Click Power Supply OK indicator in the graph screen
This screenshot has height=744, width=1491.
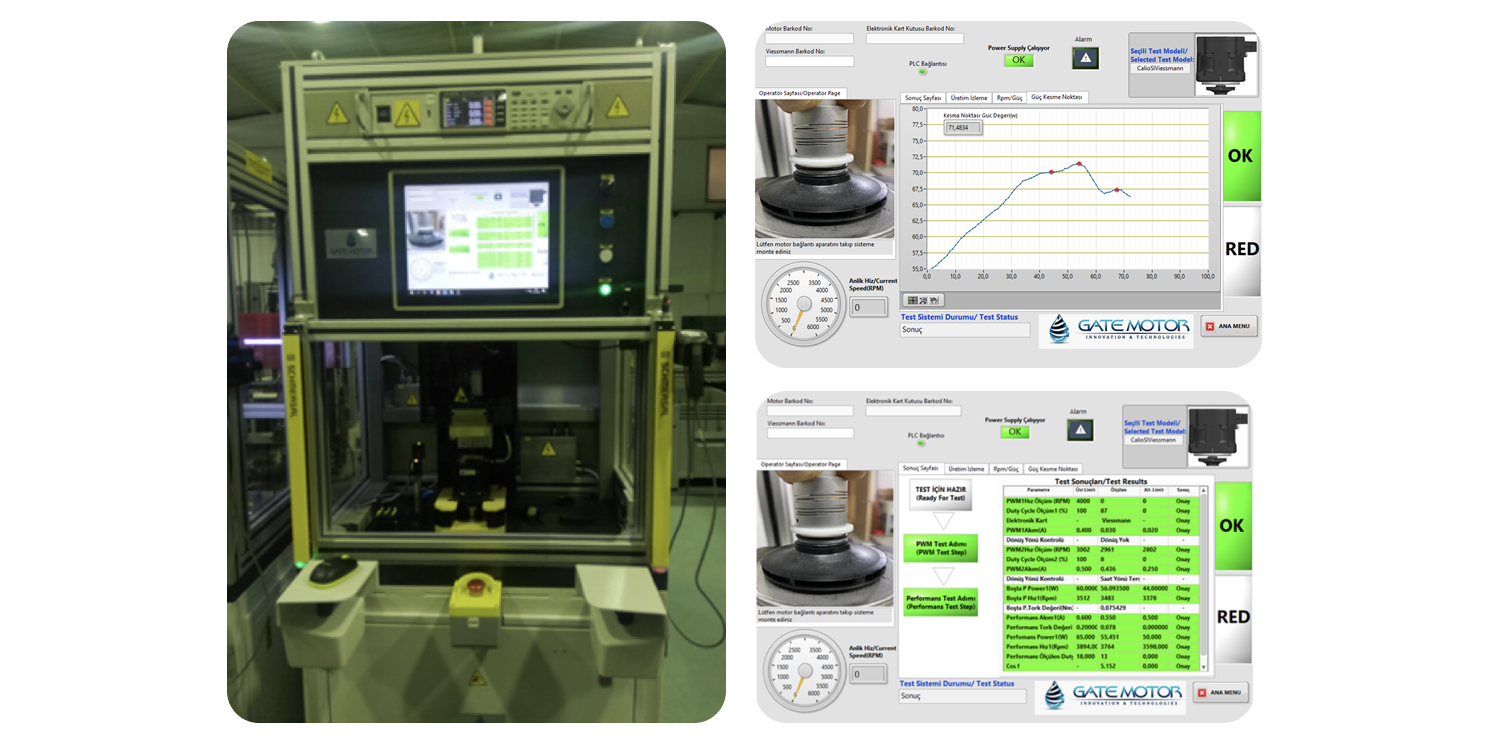click(1017, 60)
